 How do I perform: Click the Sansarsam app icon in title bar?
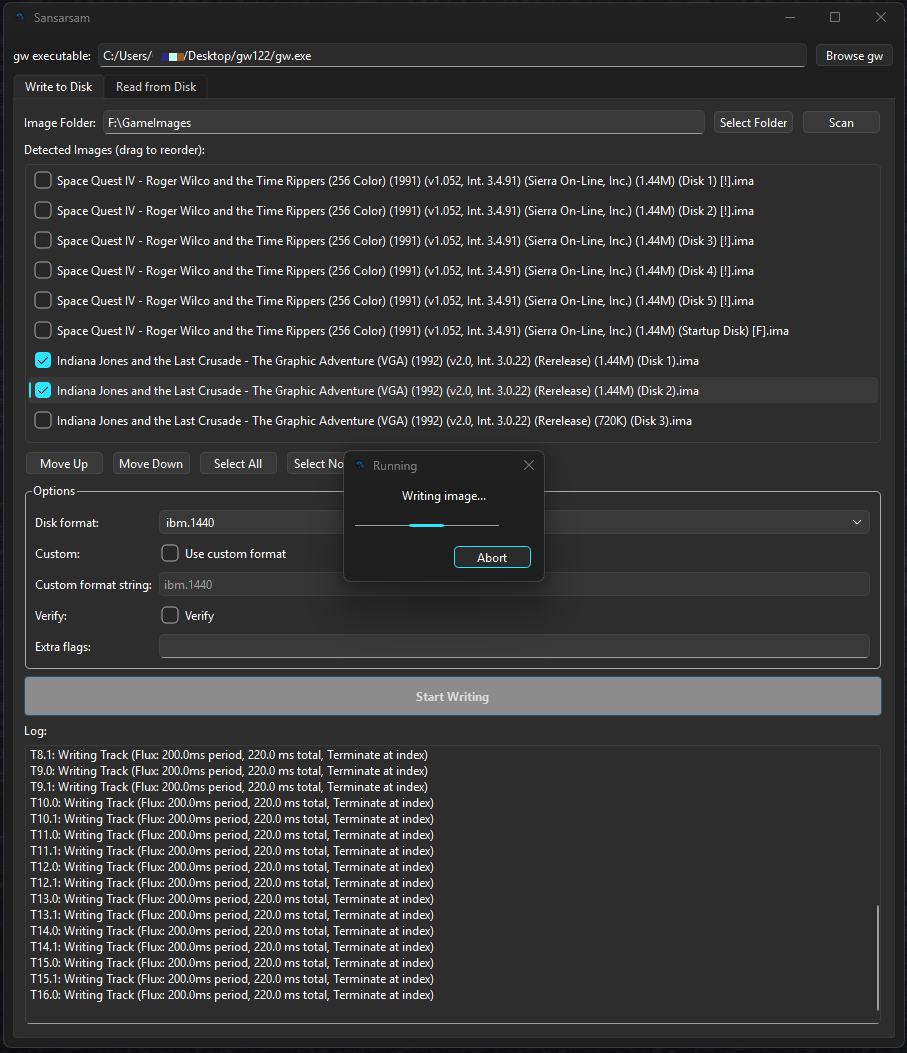(20, 17)
